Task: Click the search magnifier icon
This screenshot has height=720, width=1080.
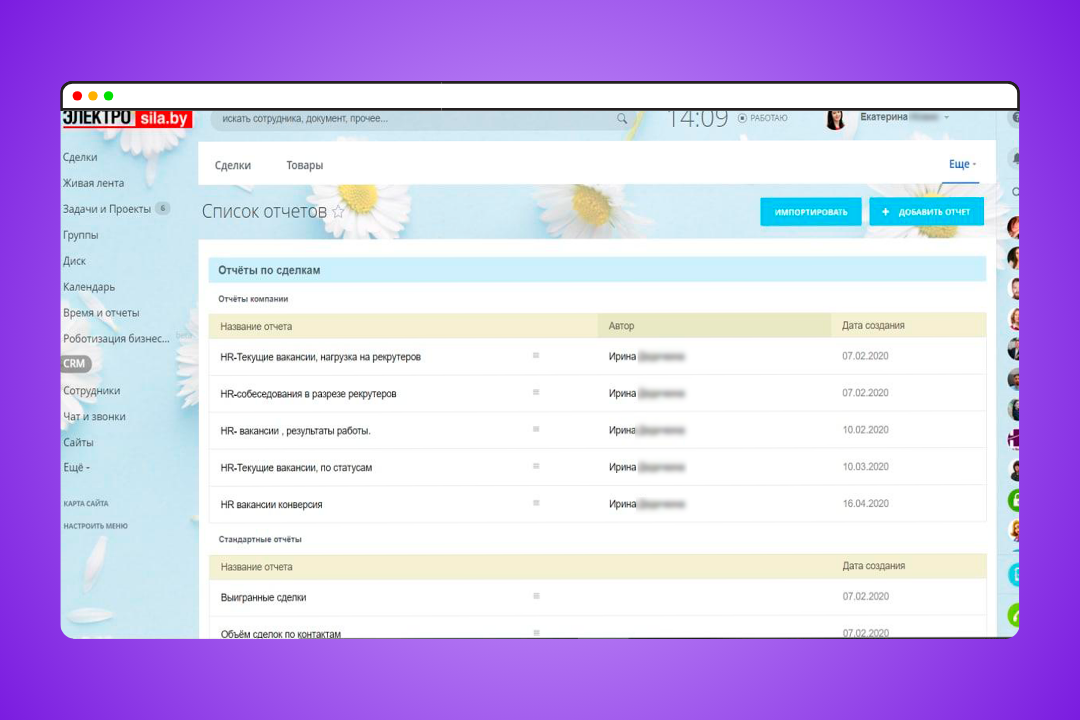Action: point(622,119)
